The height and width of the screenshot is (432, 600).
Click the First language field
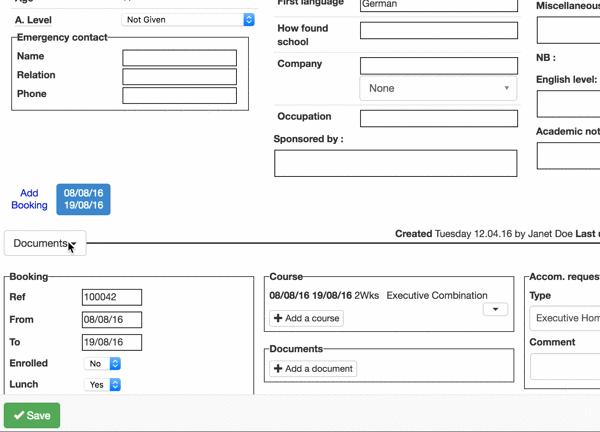(439, 5)
